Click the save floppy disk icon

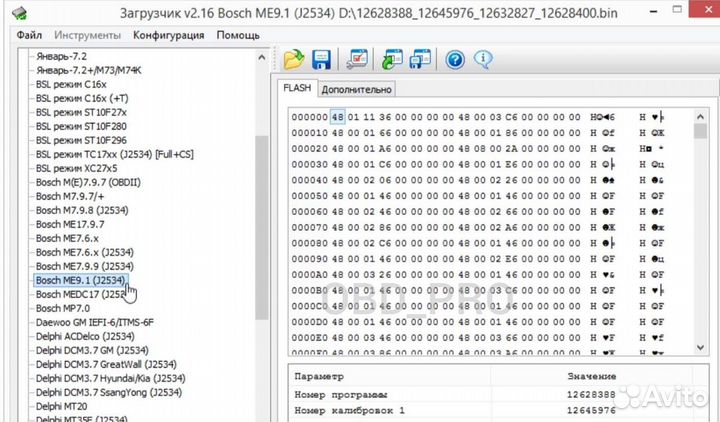coord(321,59)
